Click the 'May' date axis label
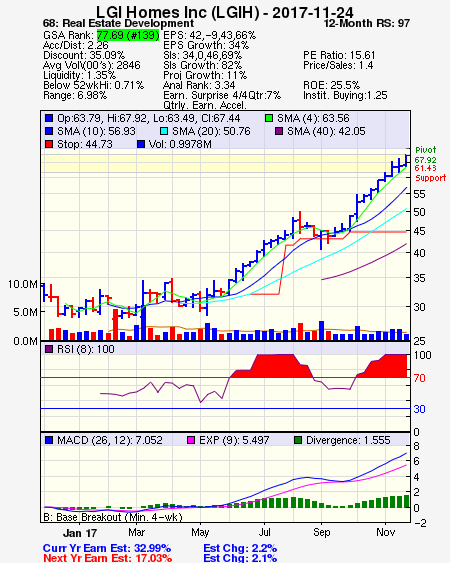Viewport: 450px width, 563px height. (x=200, y=532)
